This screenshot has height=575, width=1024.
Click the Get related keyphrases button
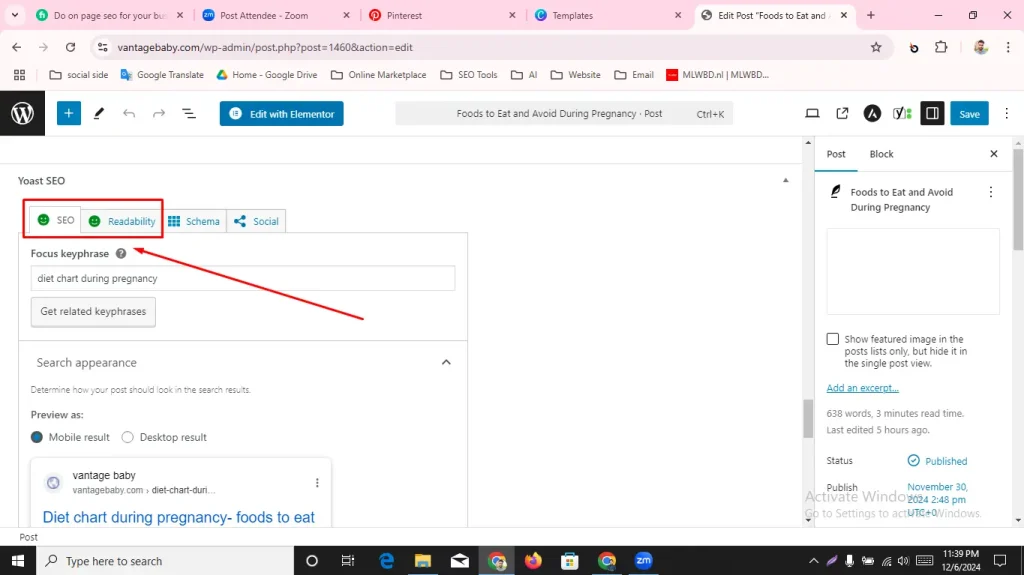click(x=93, y=312)
